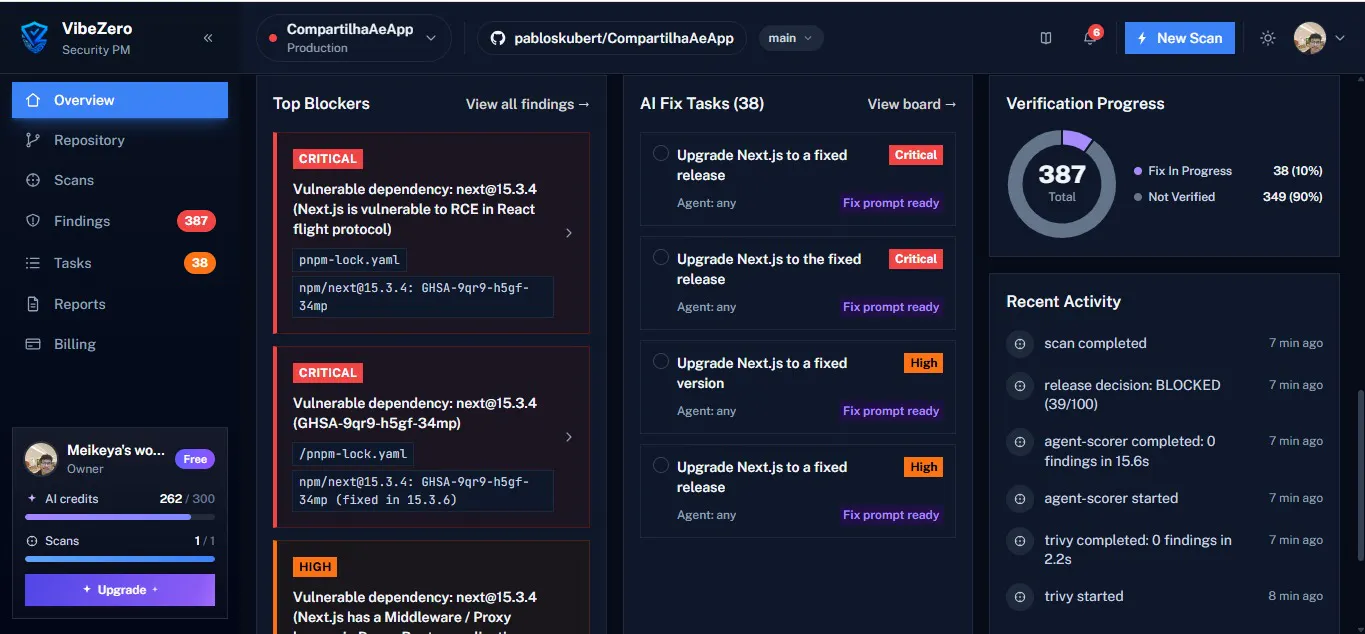The height and width of the screenshot is (634, 1365).
Task: Go to the Overview page
Action: [120, 100]
